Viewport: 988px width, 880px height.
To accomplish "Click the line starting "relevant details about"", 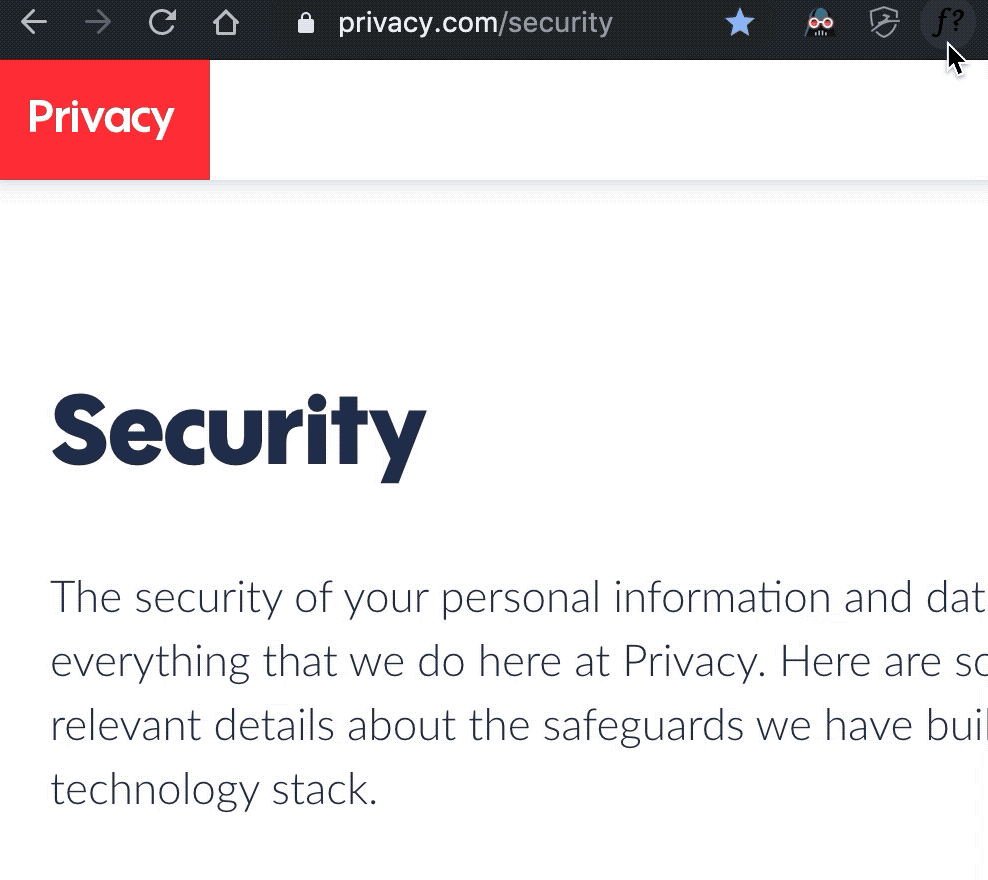I will 519,726.
